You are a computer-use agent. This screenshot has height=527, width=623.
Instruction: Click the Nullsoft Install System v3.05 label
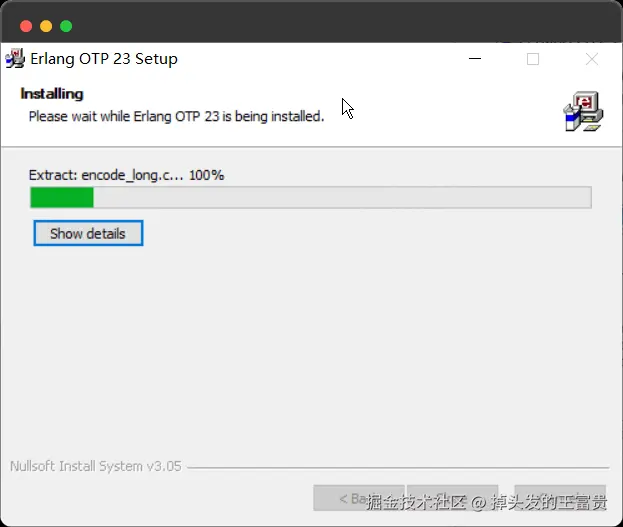(96, 466)
